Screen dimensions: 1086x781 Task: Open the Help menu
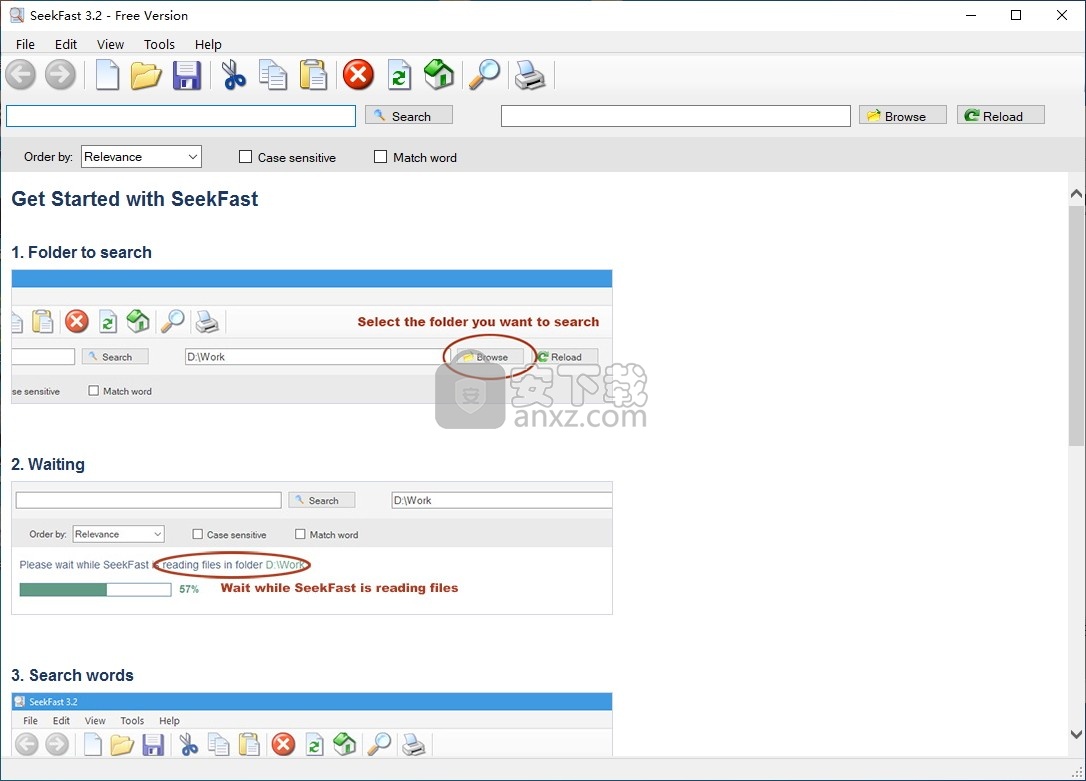pyautogui.click(x=208, y=44)
